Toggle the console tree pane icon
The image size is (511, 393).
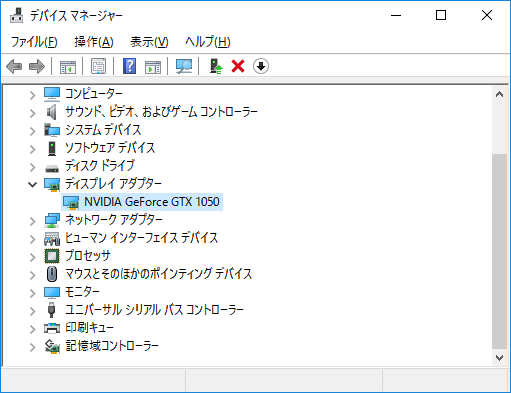(68, 66)
